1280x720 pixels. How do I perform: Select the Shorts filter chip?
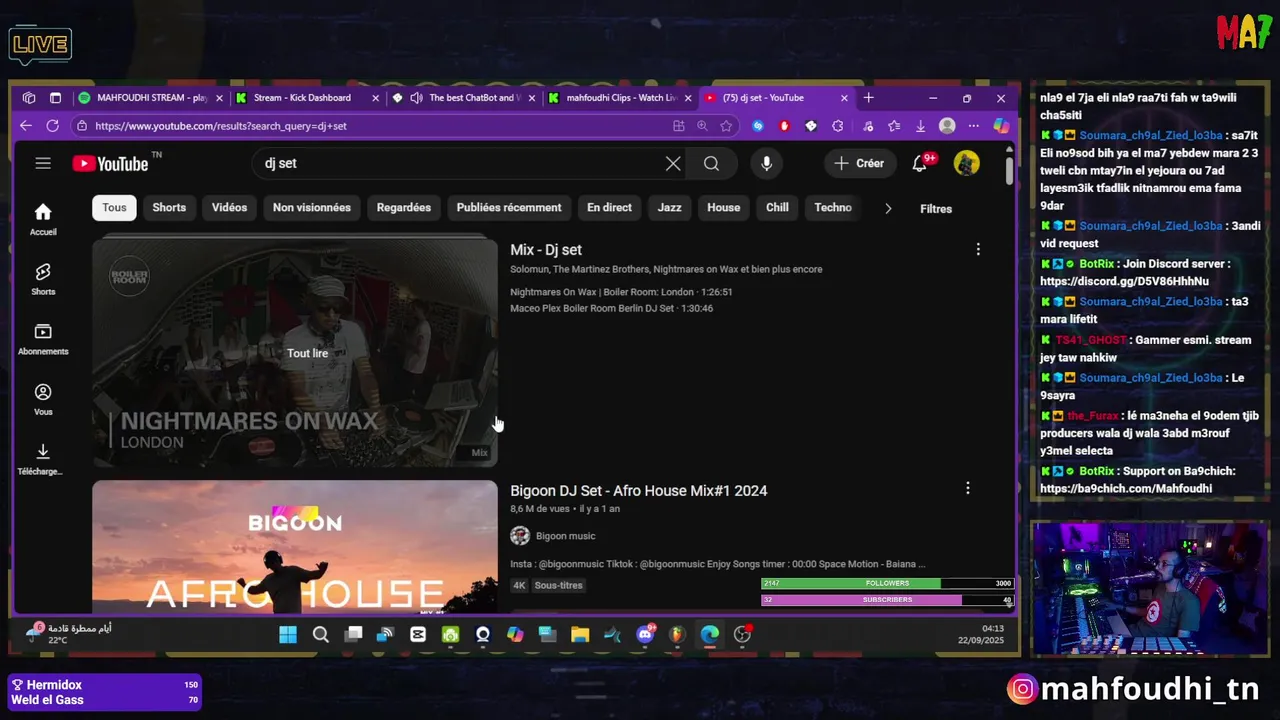point(169,207)
